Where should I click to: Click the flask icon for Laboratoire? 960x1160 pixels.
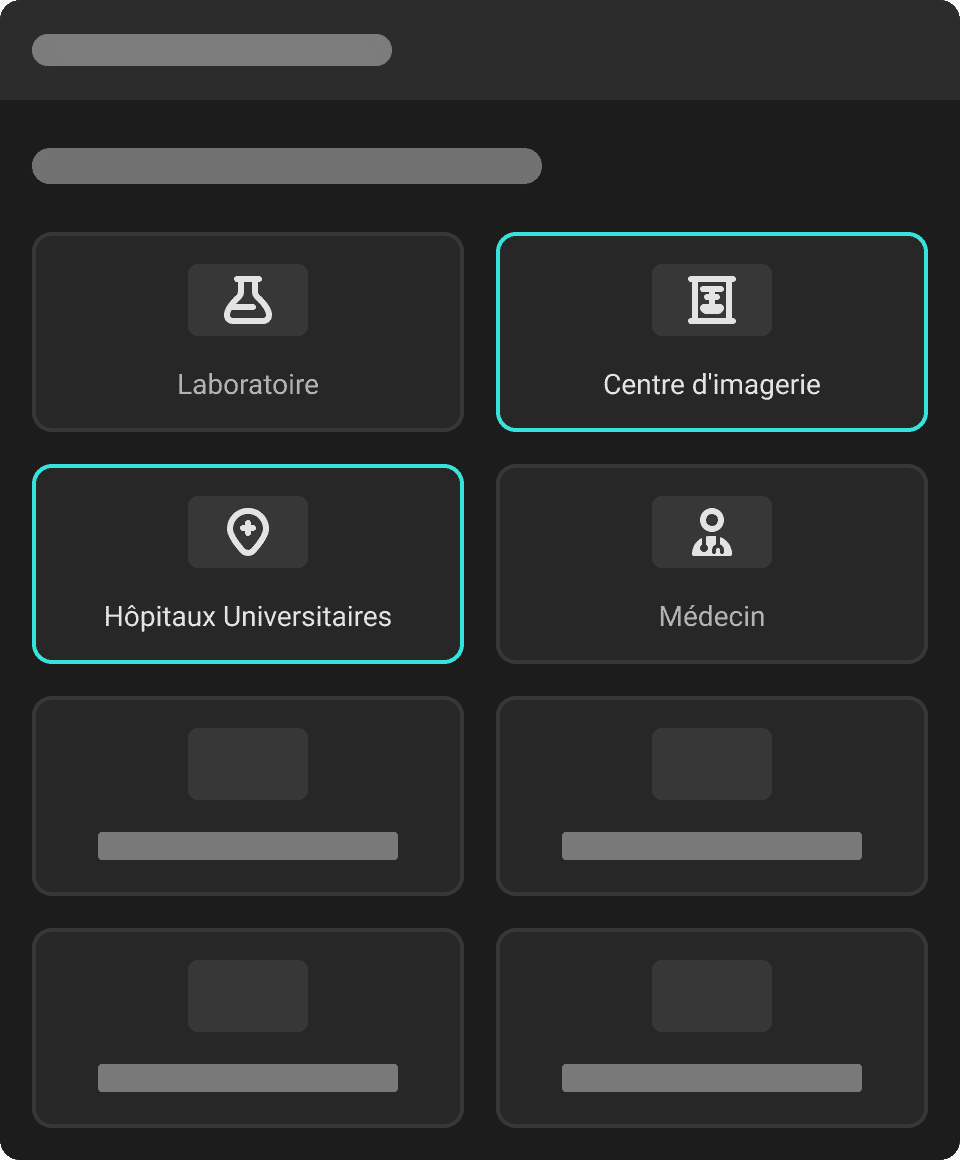pyautogui.click(x=248, y=300)
